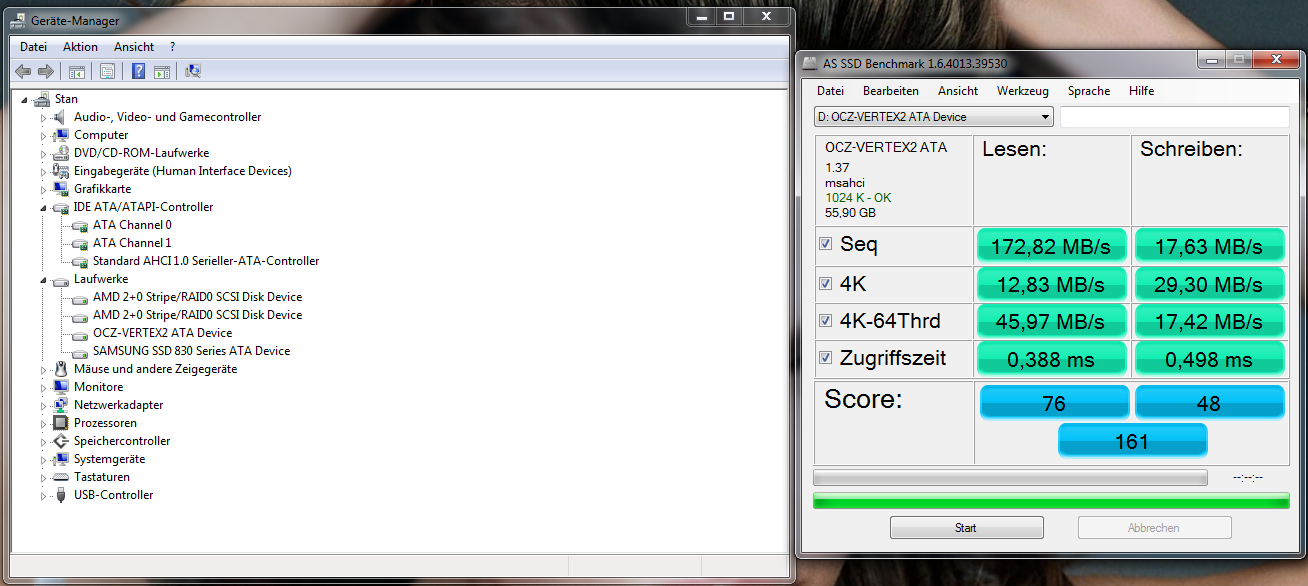Image resolution: width=1308 pixels, height=586 pixels.
Task: Expand the Grafikkarte tree node
Action: point(43,189)
